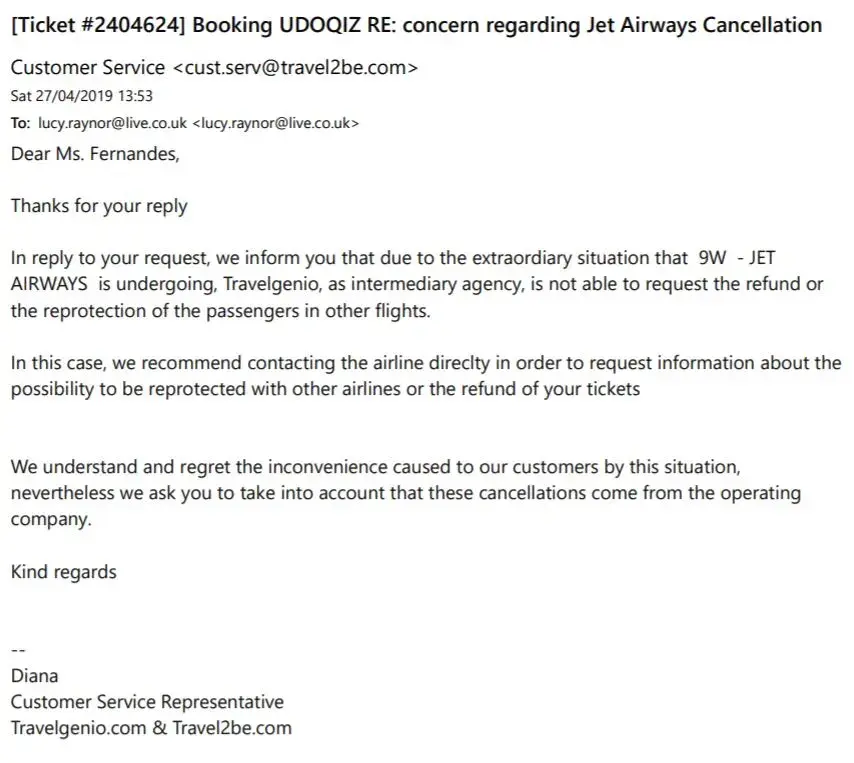This screenshot has width=854, height=763.
Task: Open the Travelgenio.com link in signature
Action: pyautogui.click(x=78, y=728)
